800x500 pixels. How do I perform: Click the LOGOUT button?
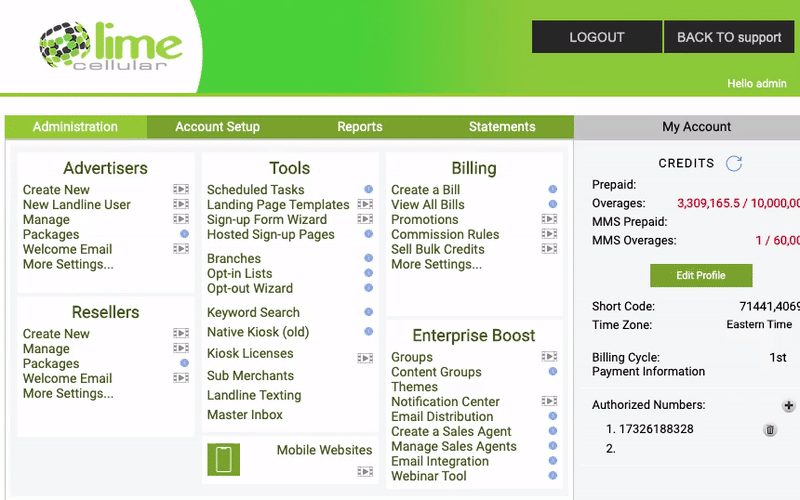click(596, 37)
